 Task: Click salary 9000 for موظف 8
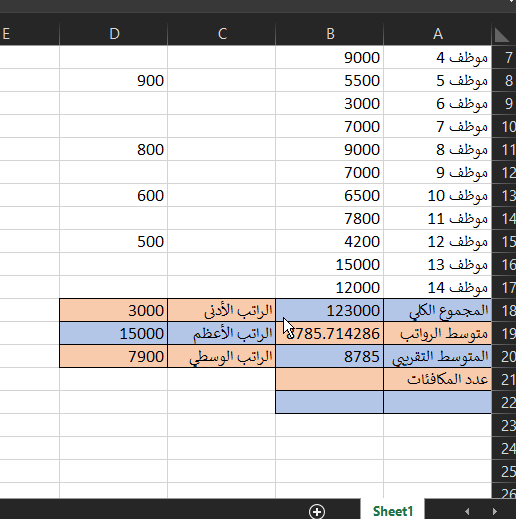click(330, 149)
